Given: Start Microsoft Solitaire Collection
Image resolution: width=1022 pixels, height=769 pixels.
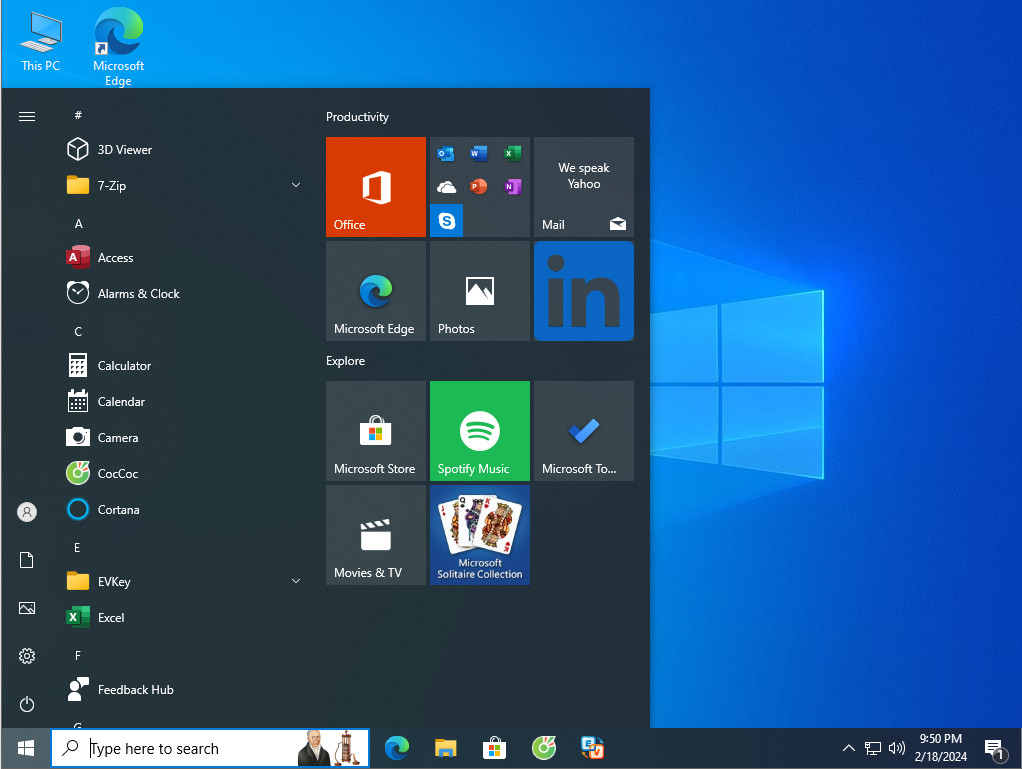Looking at the screenshot, I should pyautogui.click(x=479, y=535).
